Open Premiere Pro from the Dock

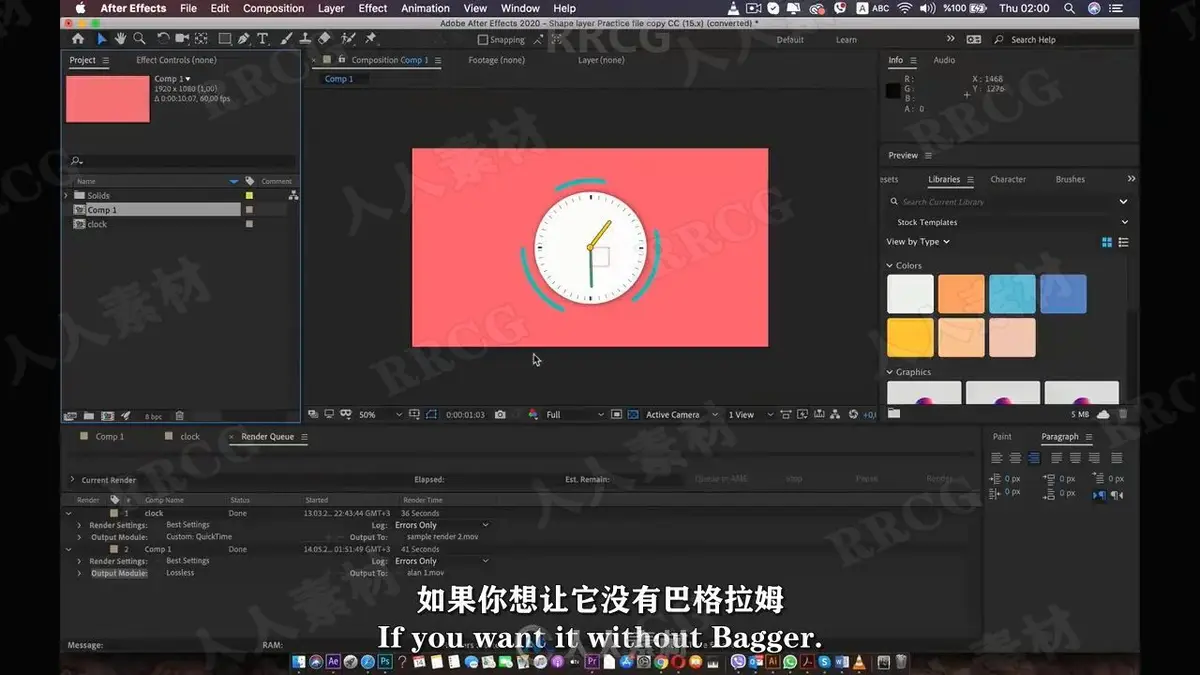tap(591, 662)
